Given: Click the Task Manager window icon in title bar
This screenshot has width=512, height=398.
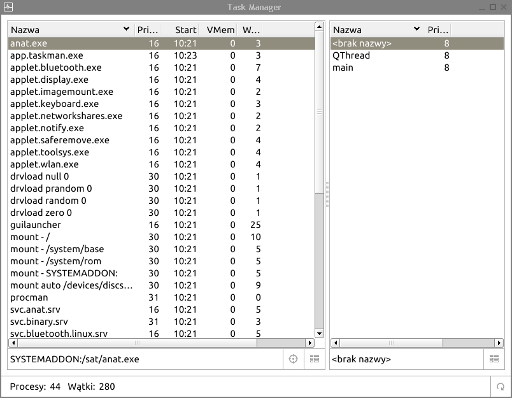Looking at the screenshot, I should 8,7.
